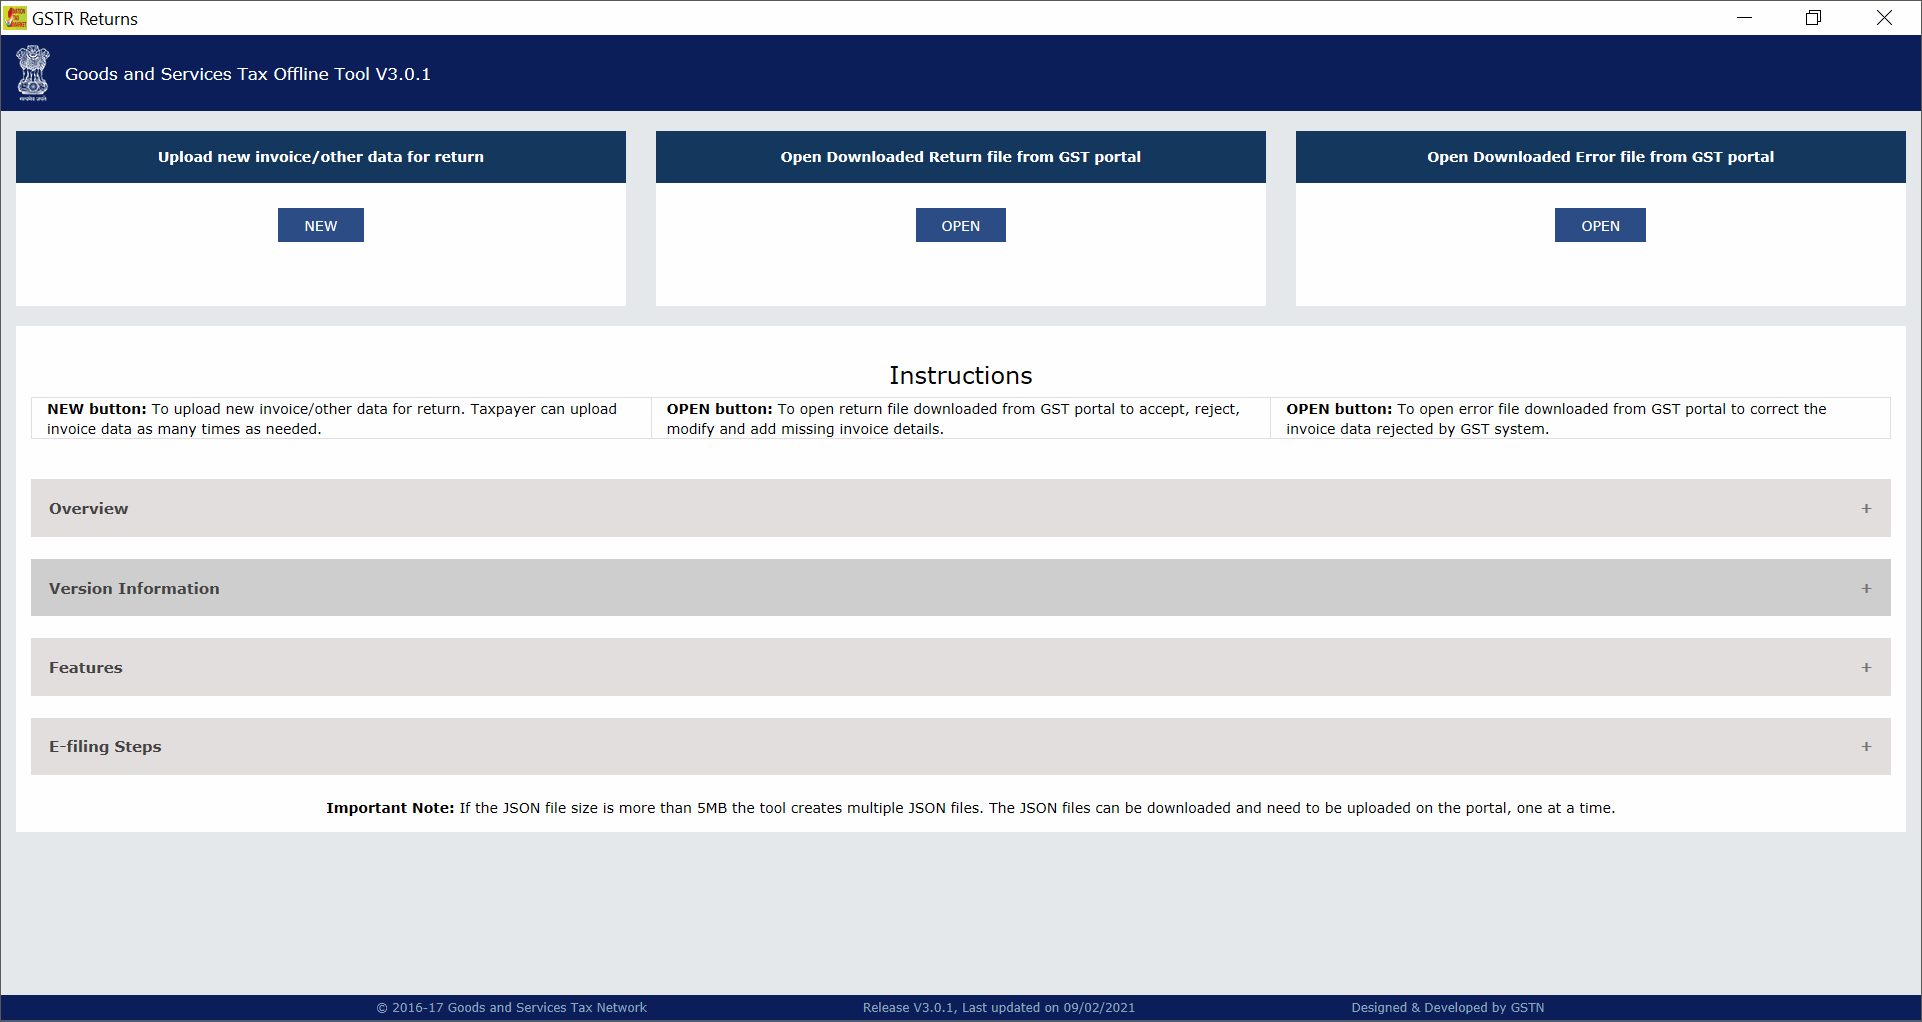Click the 'NEW button:' instruction text
Screen dimensions: 1922x1022
point(332,419)
